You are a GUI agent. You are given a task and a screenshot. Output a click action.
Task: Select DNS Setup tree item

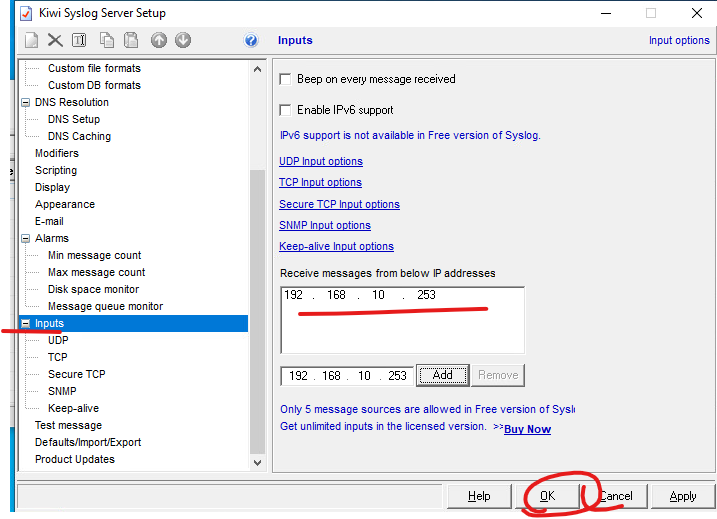tap(74, 119)
